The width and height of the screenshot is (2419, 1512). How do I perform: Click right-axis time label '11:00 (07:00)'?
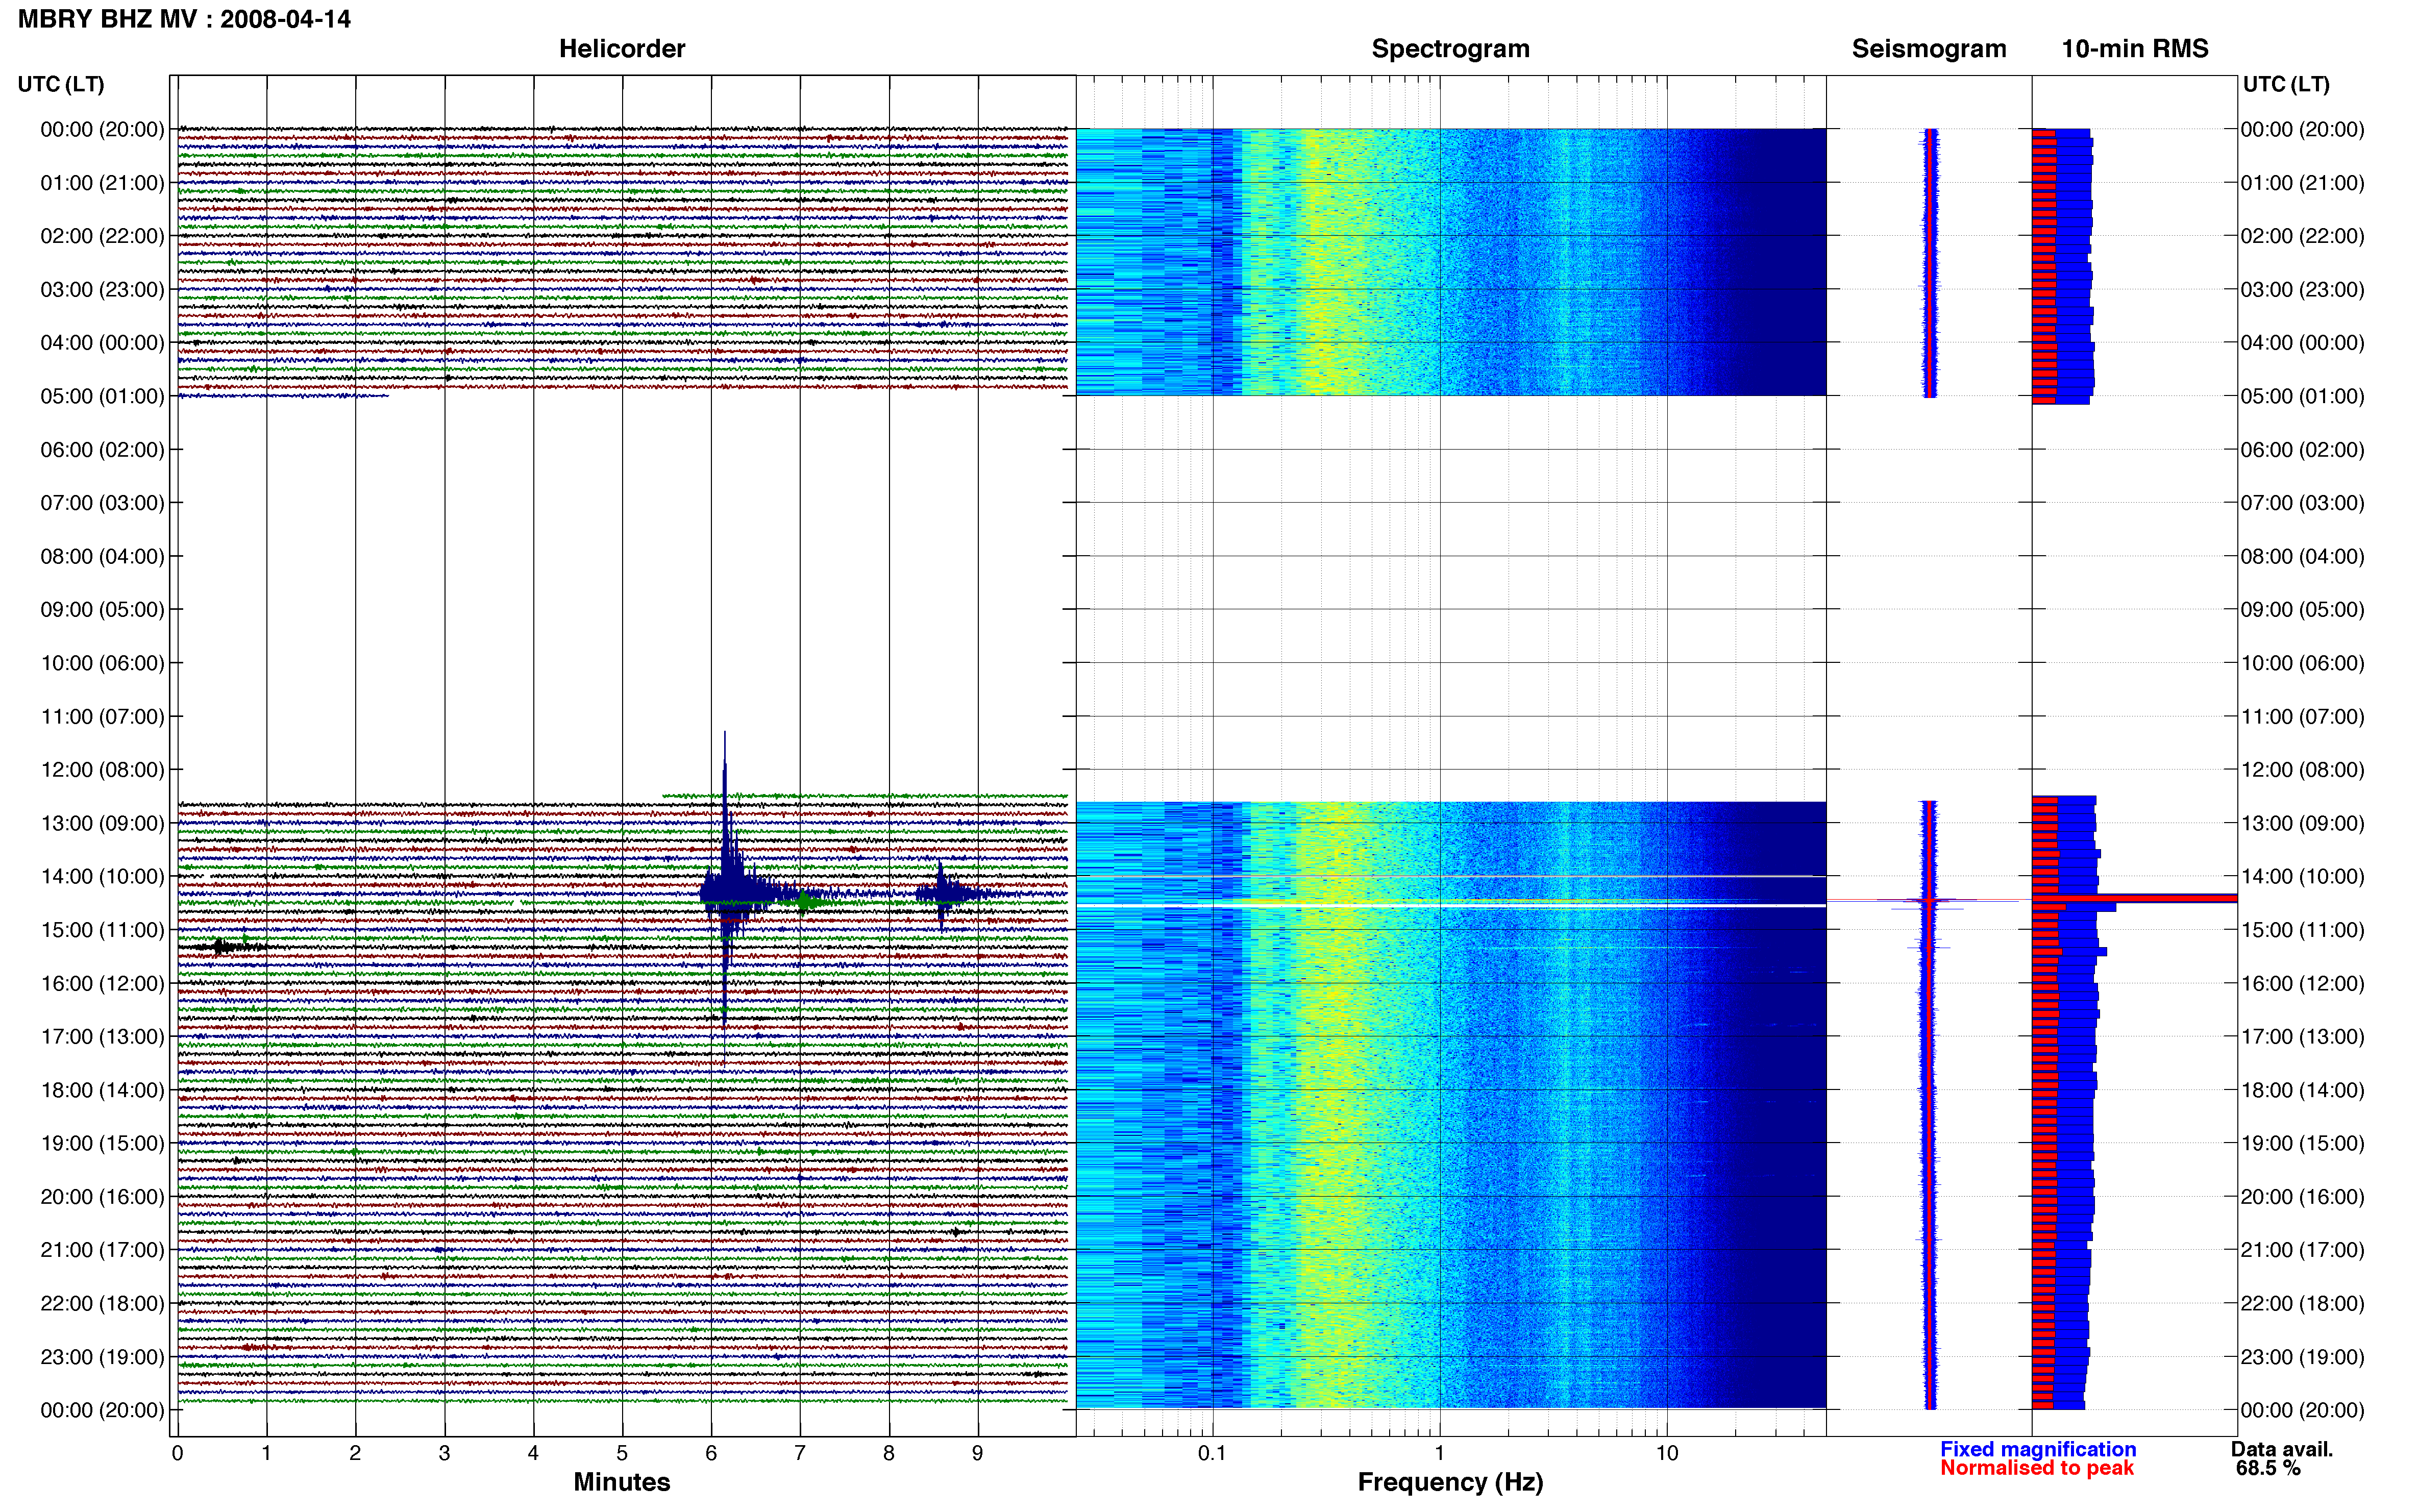[x=2302, y=717]
